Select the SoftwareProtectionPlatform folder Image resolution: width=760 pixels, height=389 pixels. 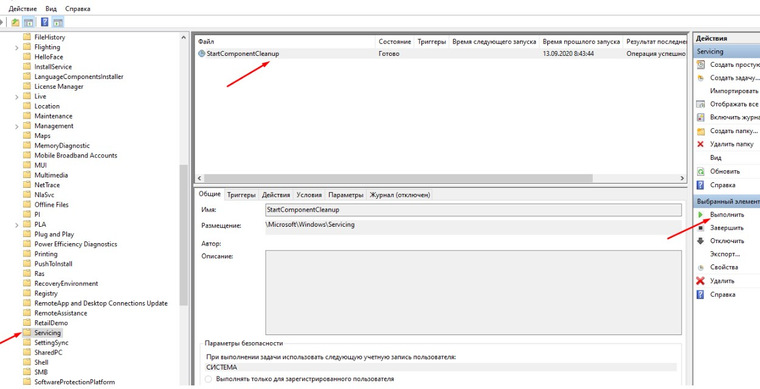click(x=75, y=382)
